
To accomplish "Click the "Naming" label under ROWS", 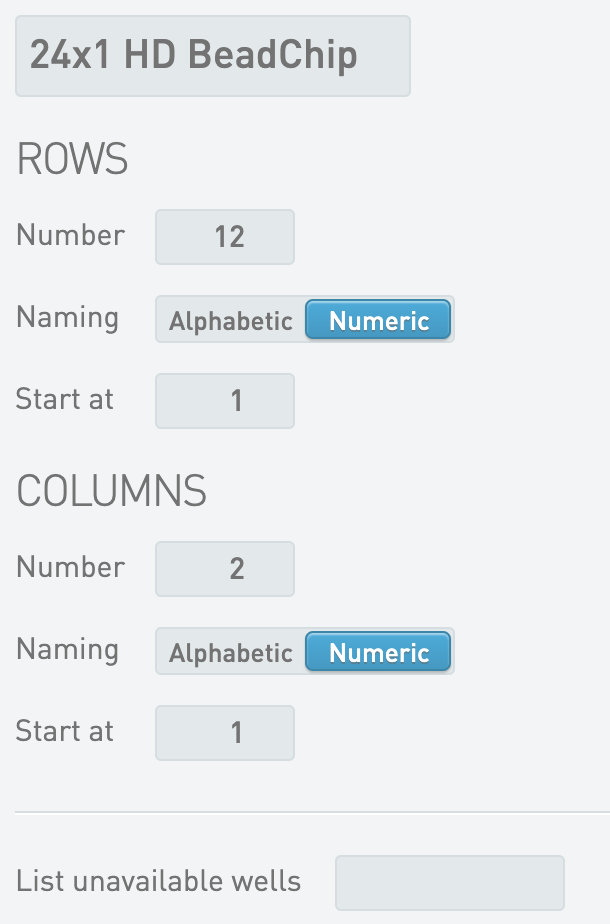I will 67,318.
